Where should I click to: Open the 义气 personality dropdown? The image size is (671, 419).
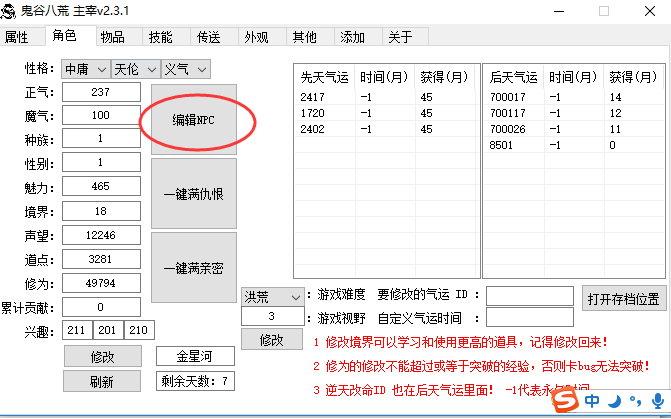coord(186,69)
